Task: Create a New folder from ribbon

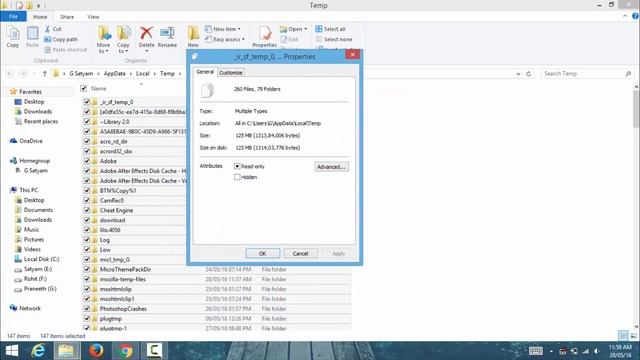Action: tap(193, 37)
